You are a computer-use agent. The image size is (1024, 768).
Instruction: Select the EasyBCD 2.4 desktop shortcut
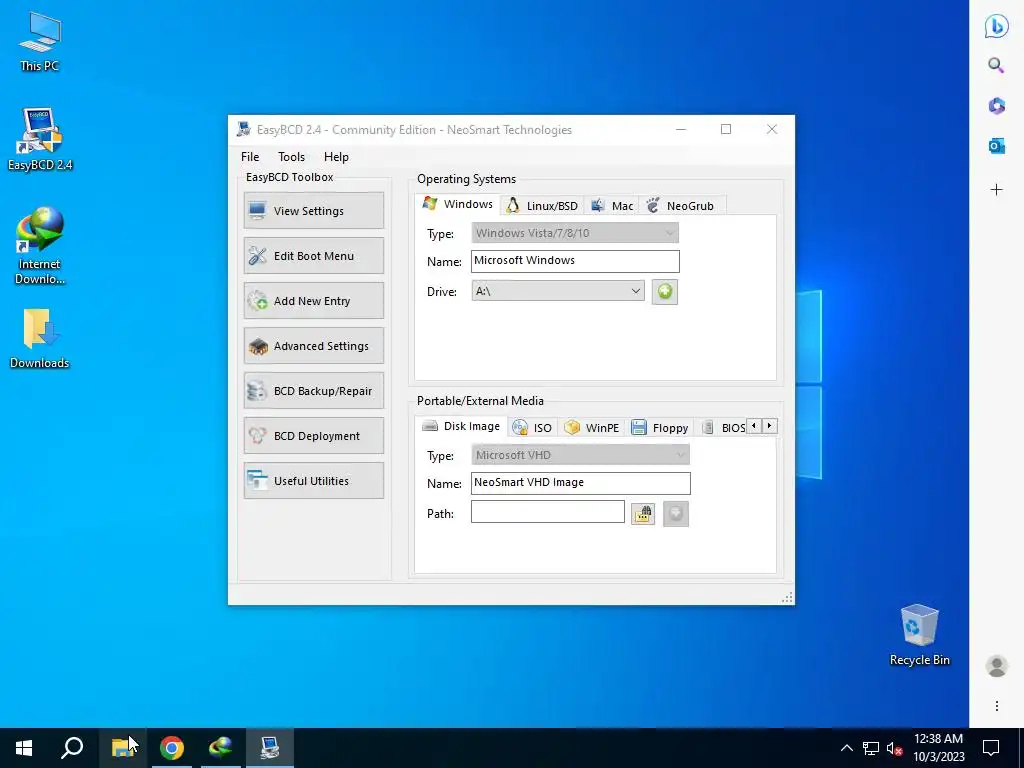coord(40,140)
